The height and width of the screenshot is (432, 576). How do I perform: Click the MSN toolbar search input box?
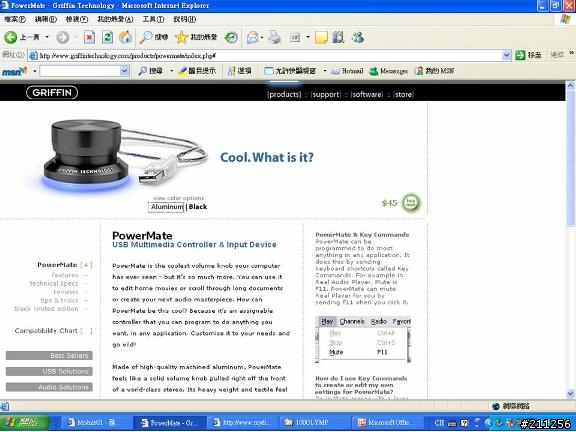click(x=80, y=71)
